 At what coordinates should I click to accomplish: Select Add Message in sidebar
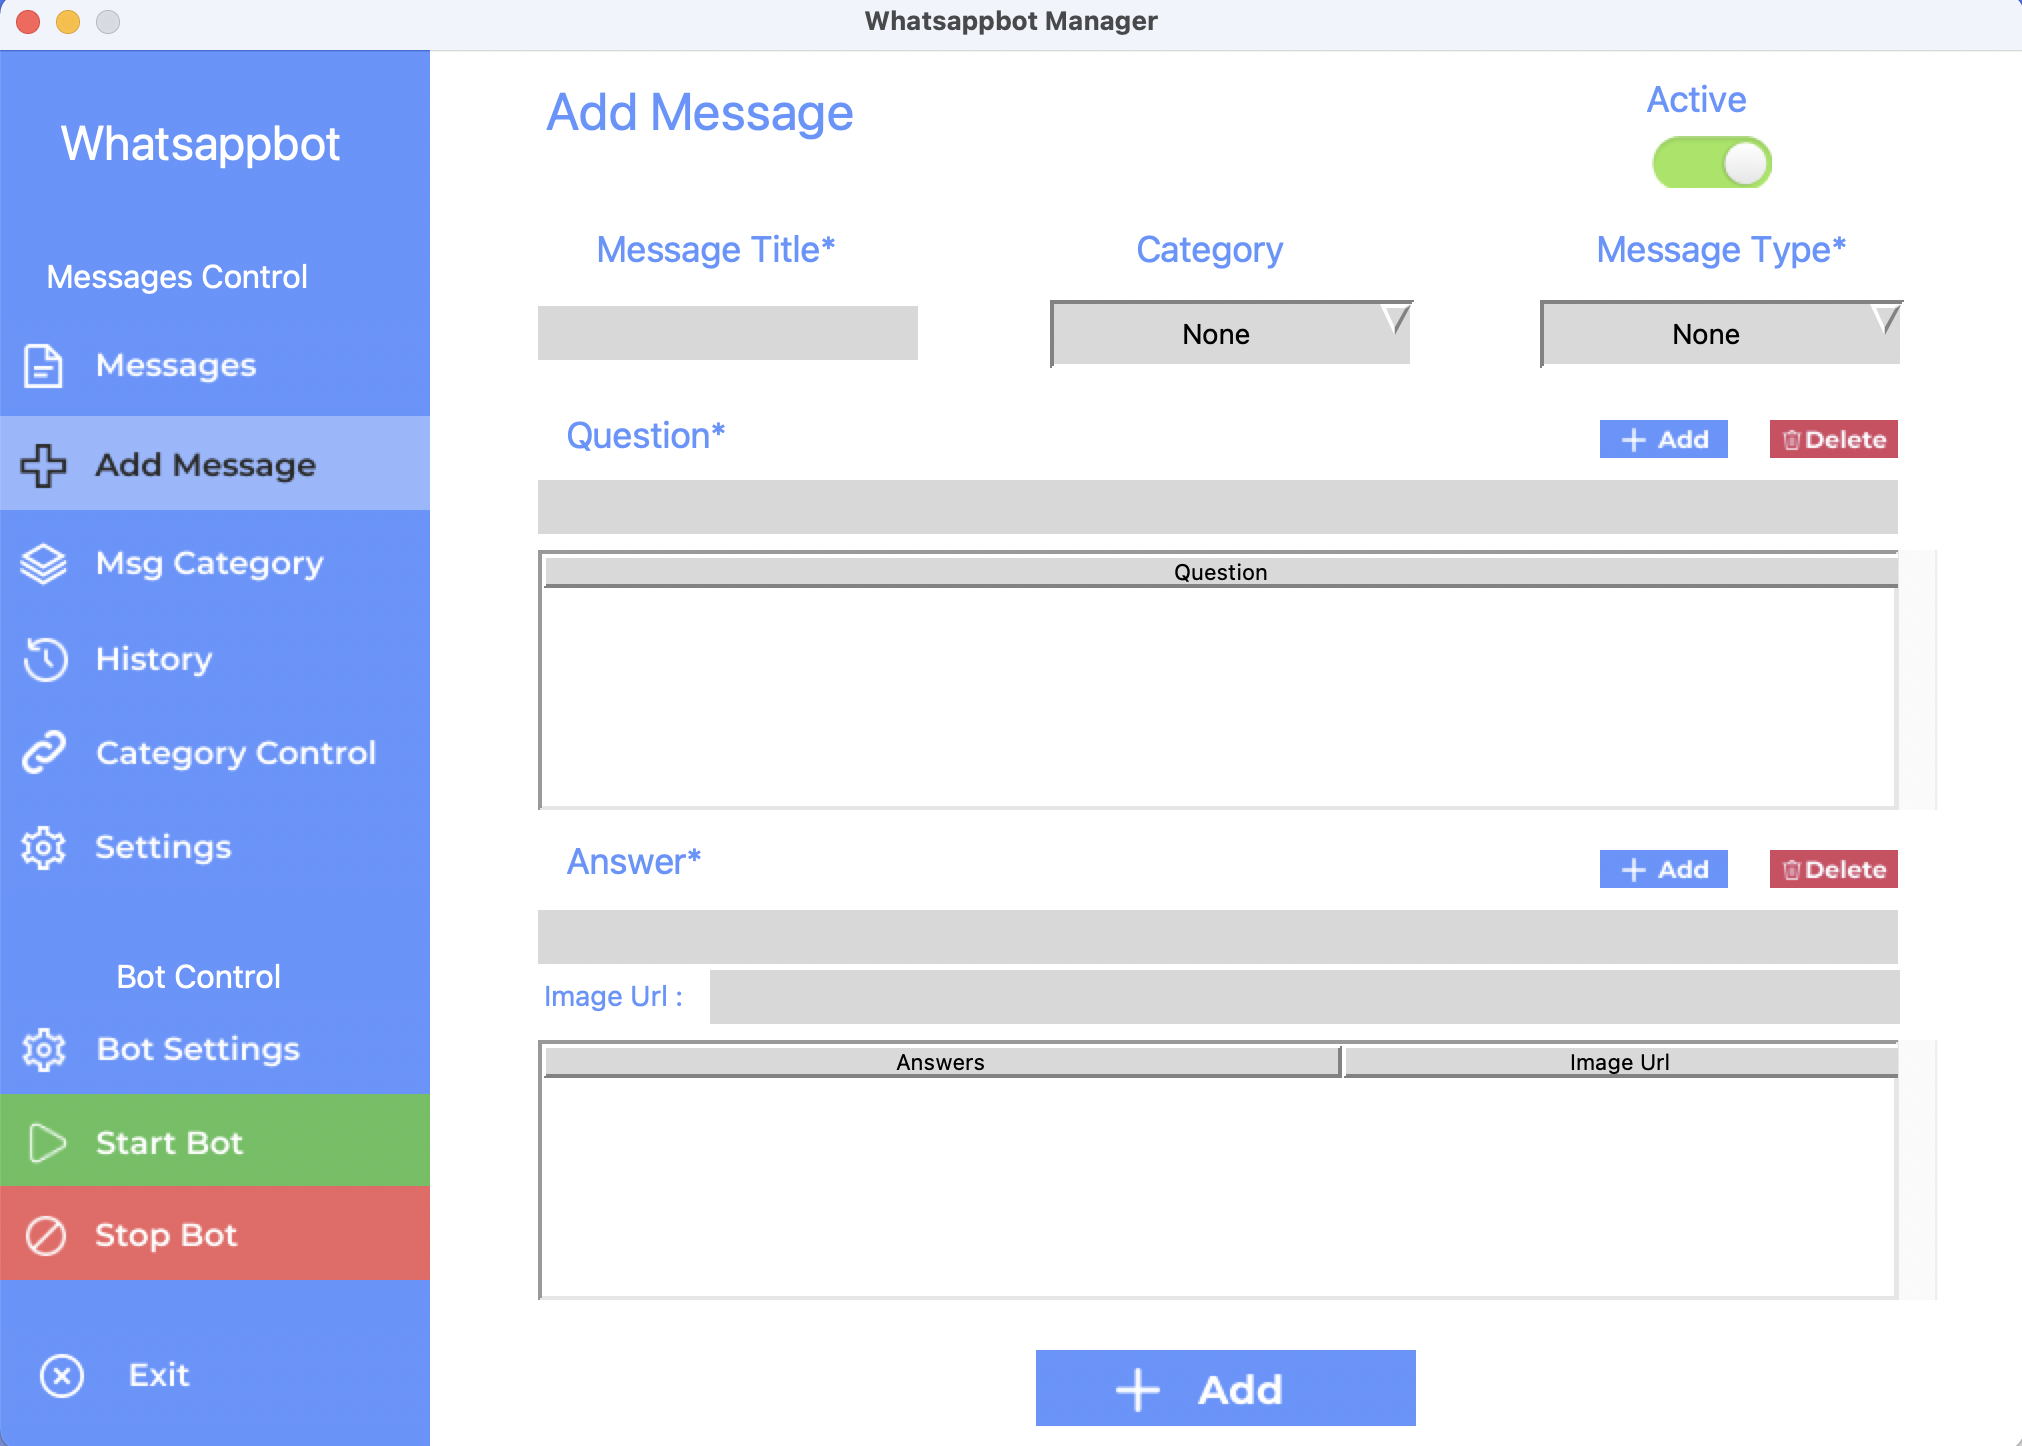click(x=215, y=464)
